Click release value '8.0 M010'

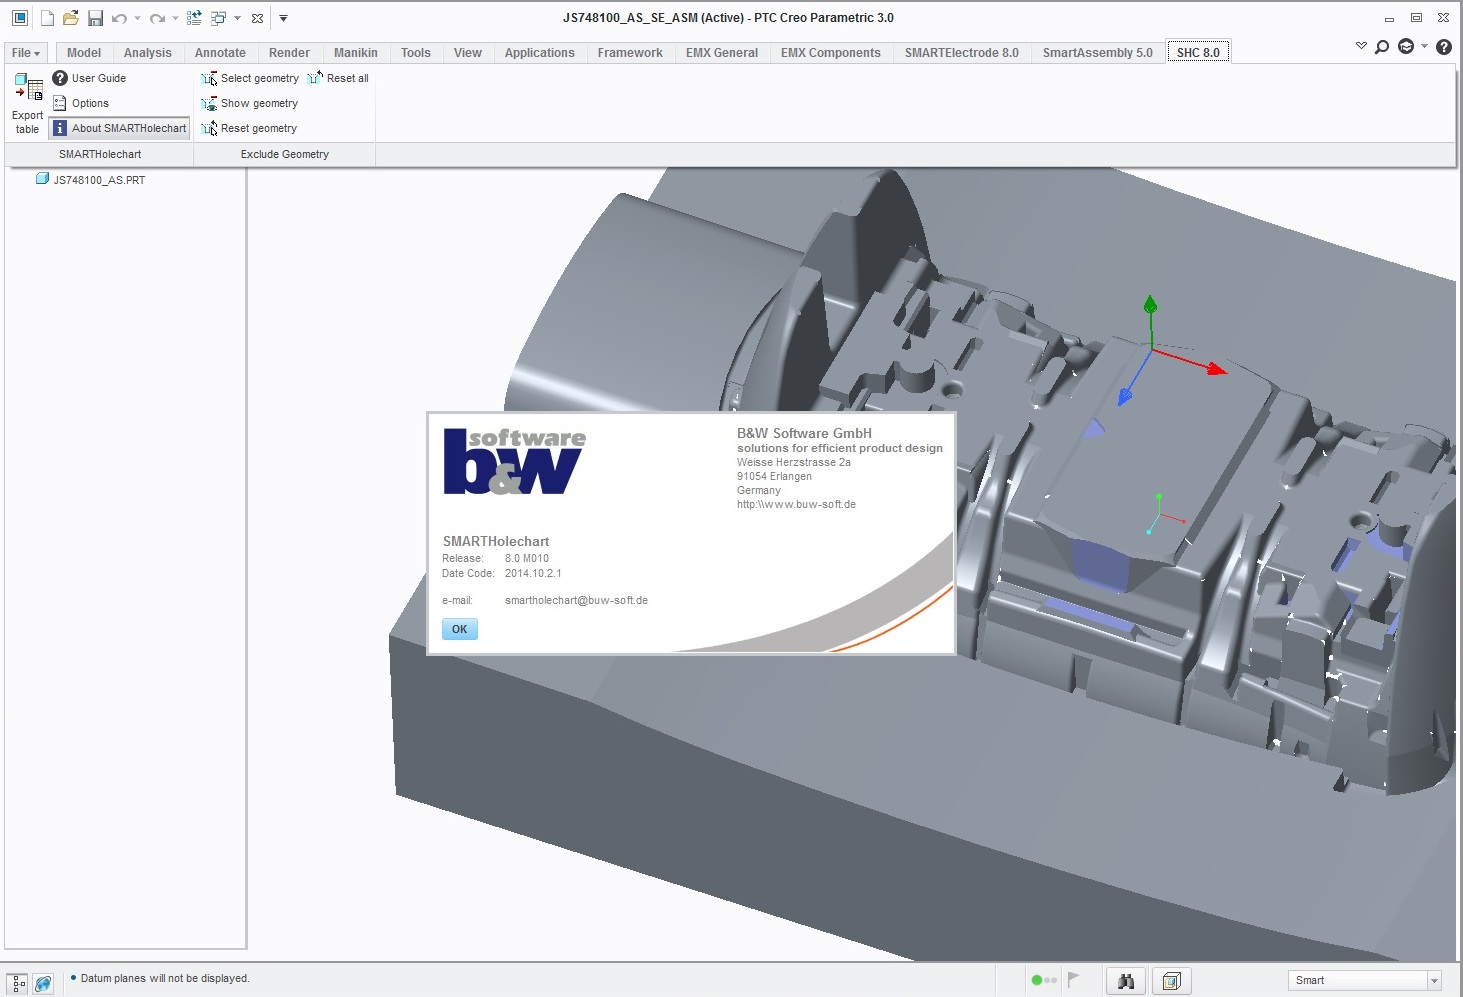click(x=527, y=559)
